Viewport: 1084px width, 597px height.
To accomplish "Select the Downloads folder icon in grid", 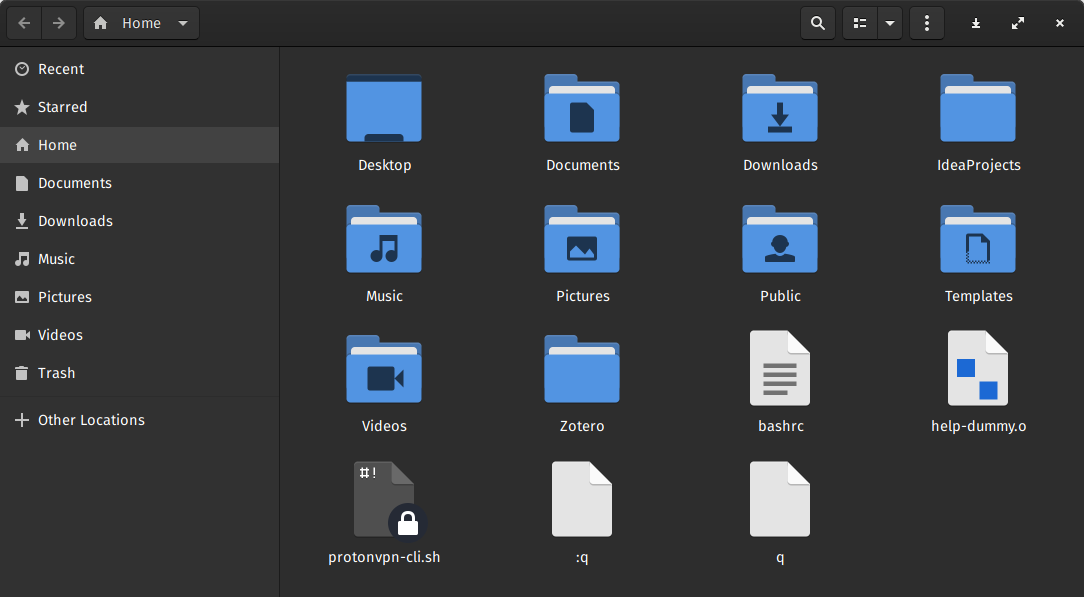I will [780, 109].
